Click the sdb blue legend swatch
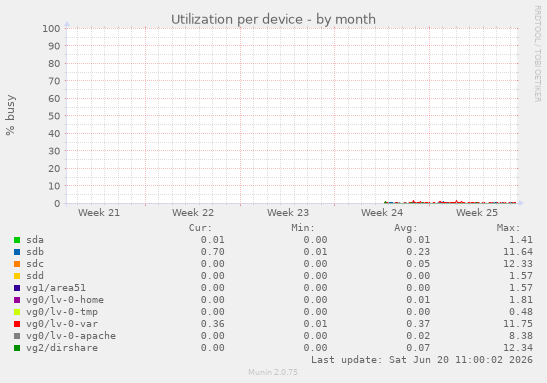547x383 pixels. (17, 252)
